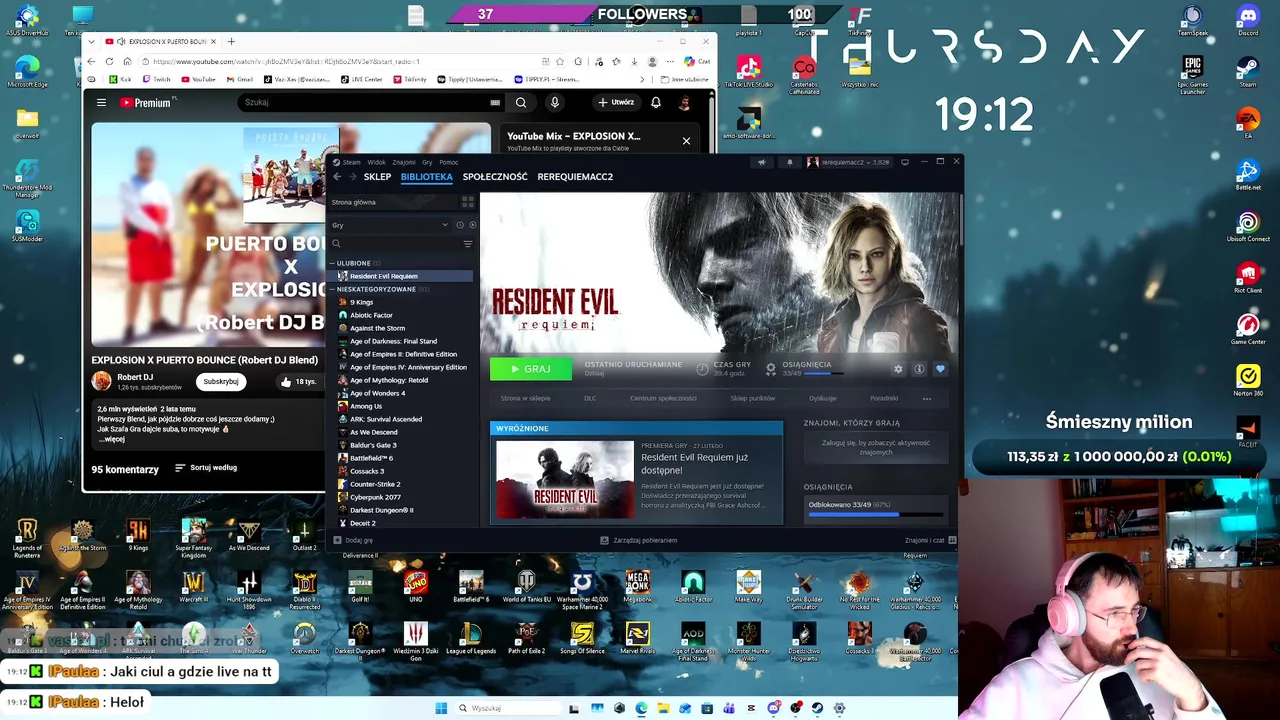The width and height of the screenshot is (1280, 720).
Task: Click the YouTube Utwórz create button
Action: coord(616,102)
